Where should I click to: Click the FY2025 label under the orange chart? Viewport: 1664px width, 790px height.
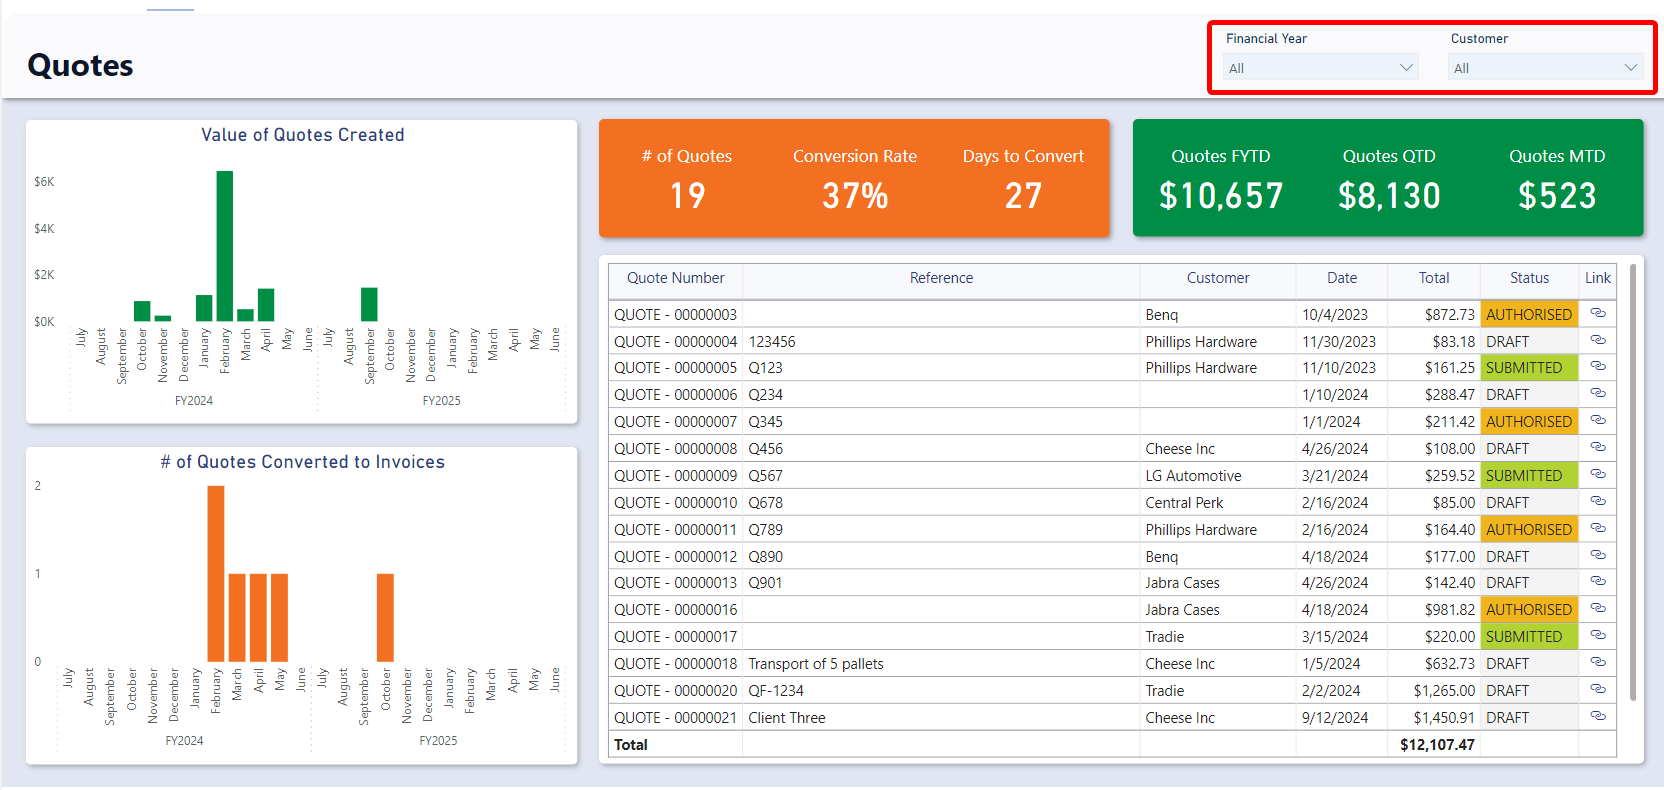(438, 740)
